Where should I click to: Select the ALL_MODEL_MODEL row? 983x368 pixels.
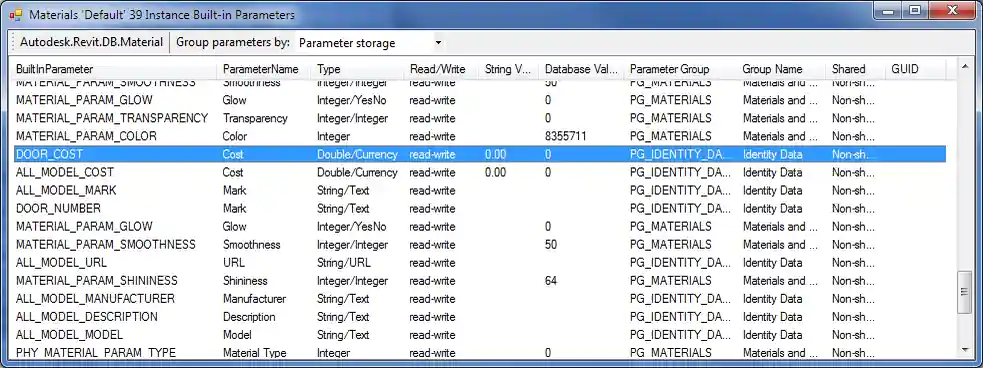480,335
